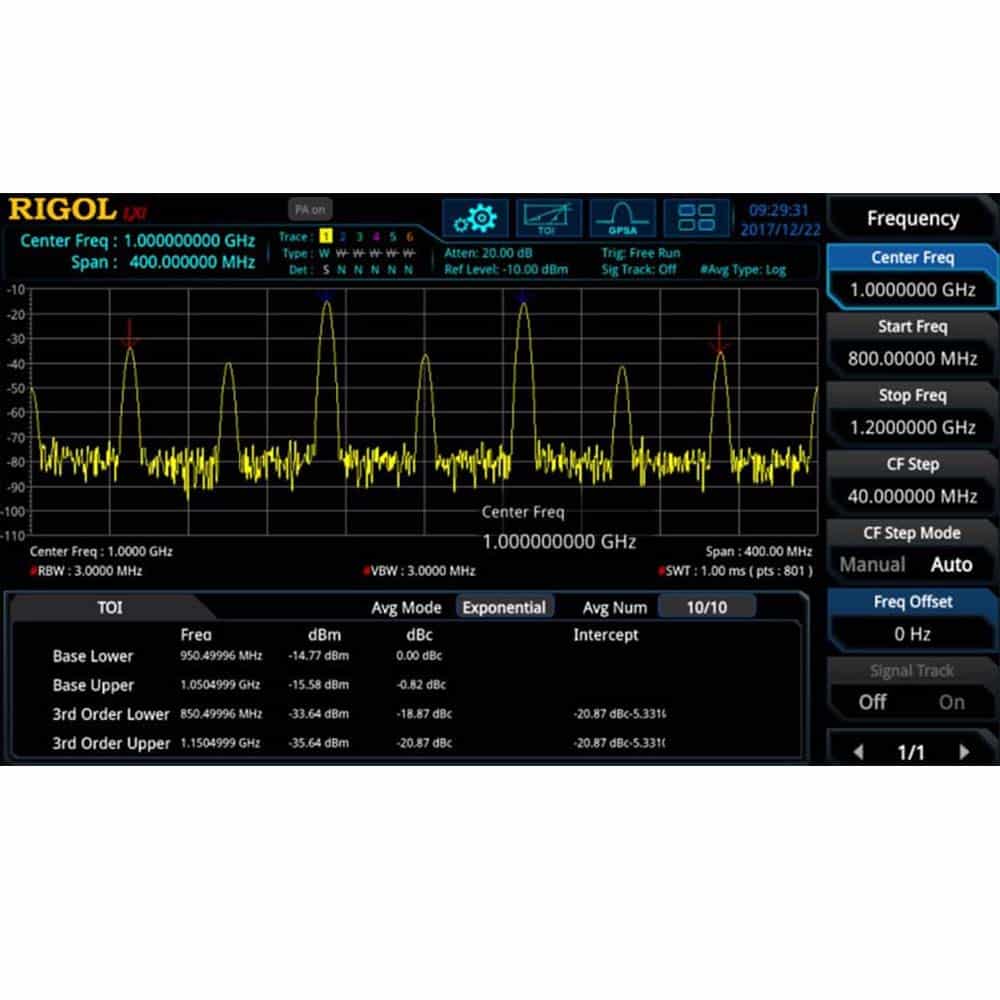Go to next menu page arrow
The width and height of the screenshot is (1000, 1000).
point(964,753)
